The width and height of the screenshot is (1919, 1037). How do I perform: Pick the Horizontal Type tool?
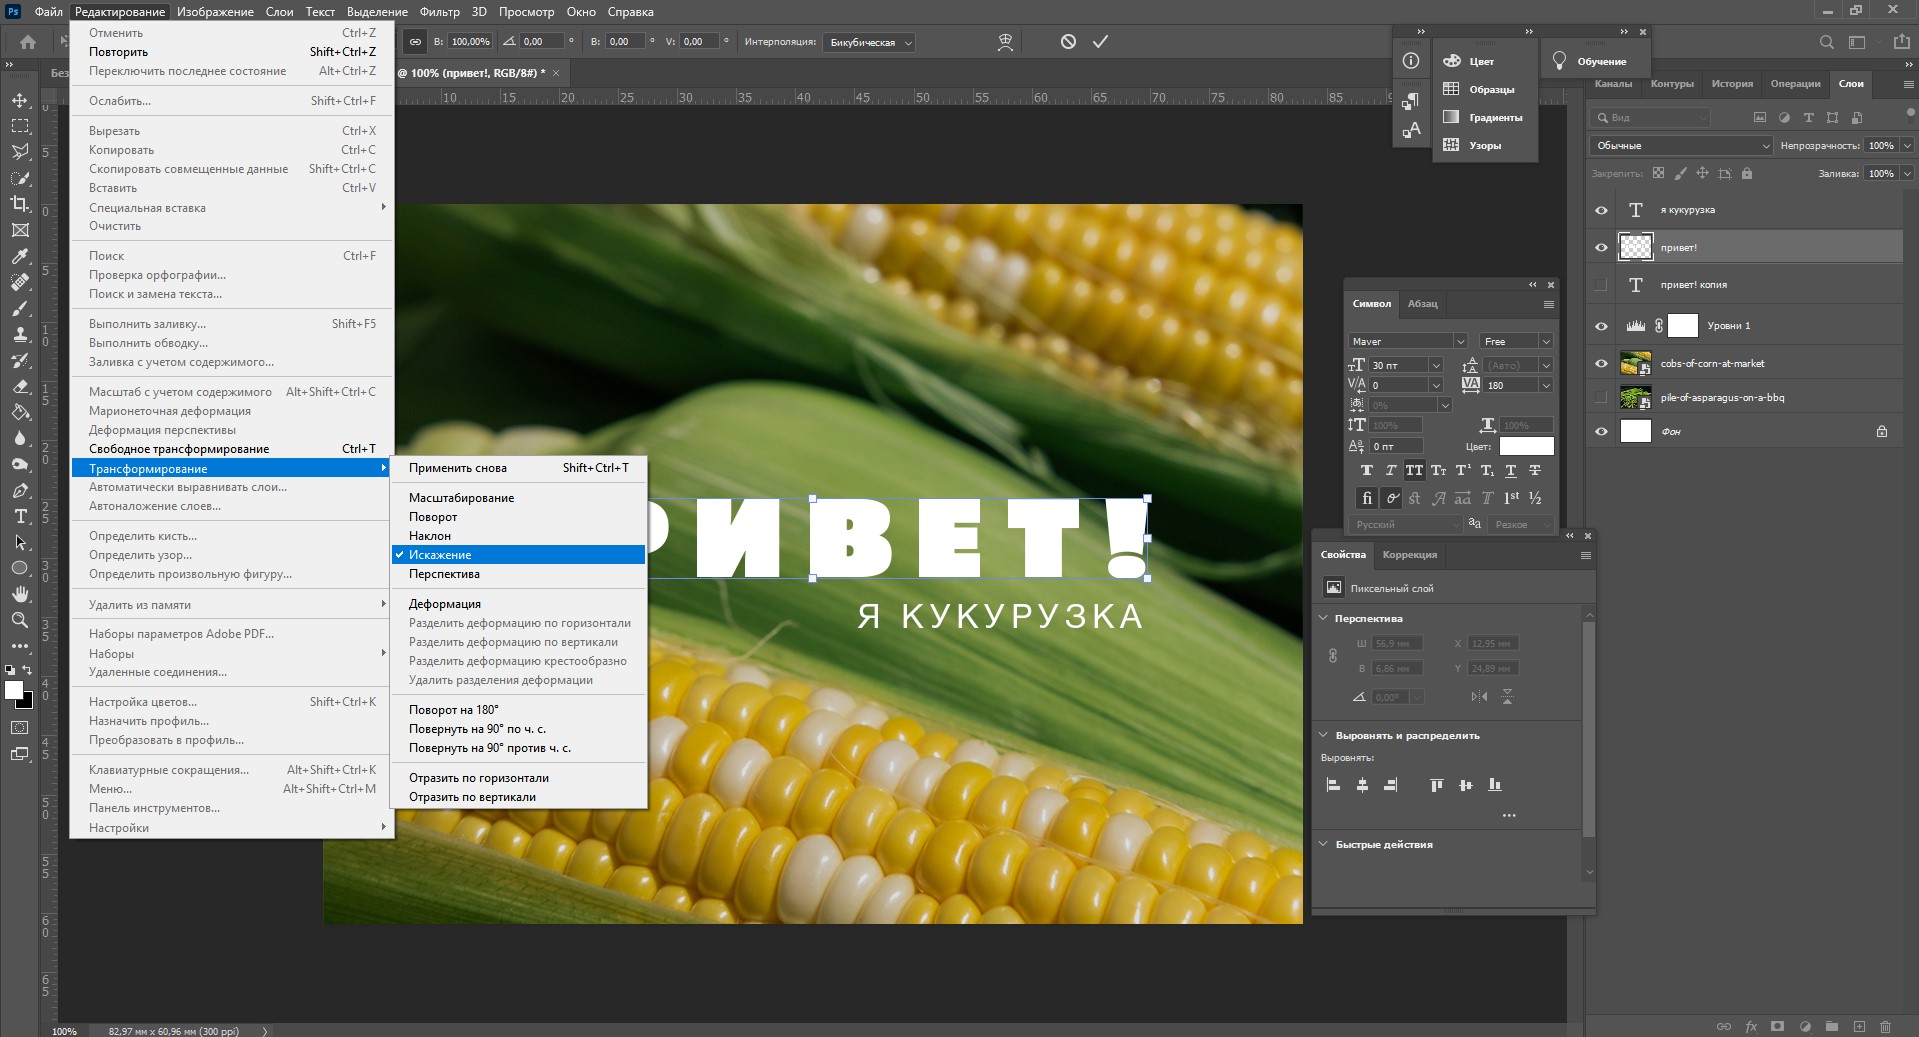click(20, 516)
